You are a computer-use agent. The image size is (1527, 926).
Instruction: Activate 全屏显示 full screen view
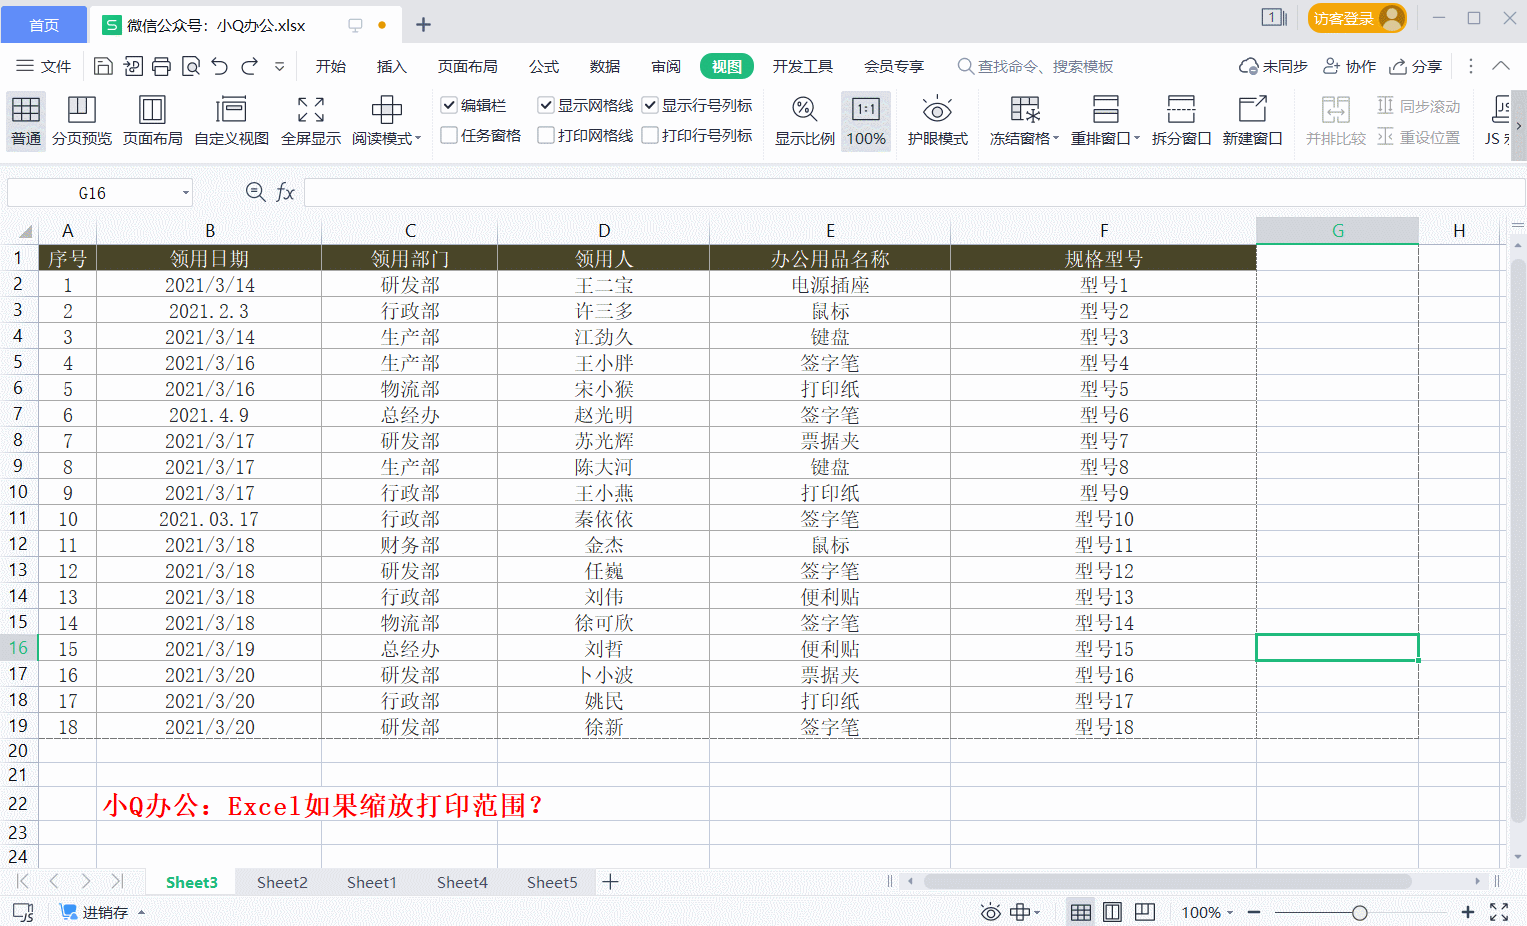[x=309, y=118]
